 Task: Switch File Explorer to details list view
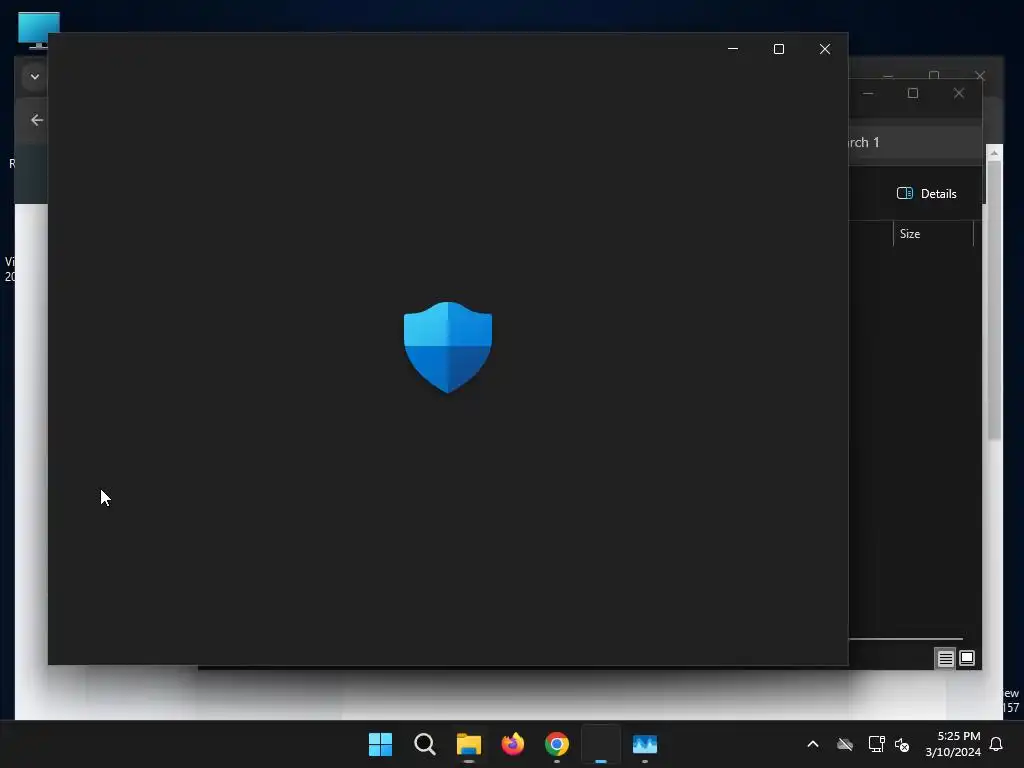point(945,658)
